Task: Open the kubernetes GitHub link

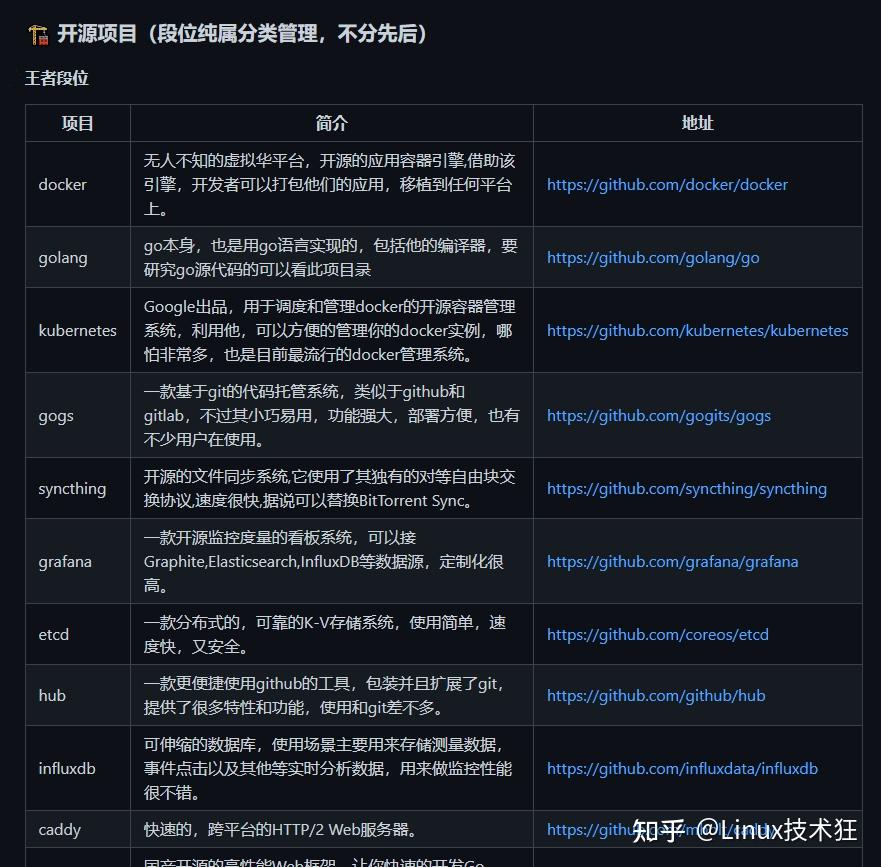Action: point(697,330)
